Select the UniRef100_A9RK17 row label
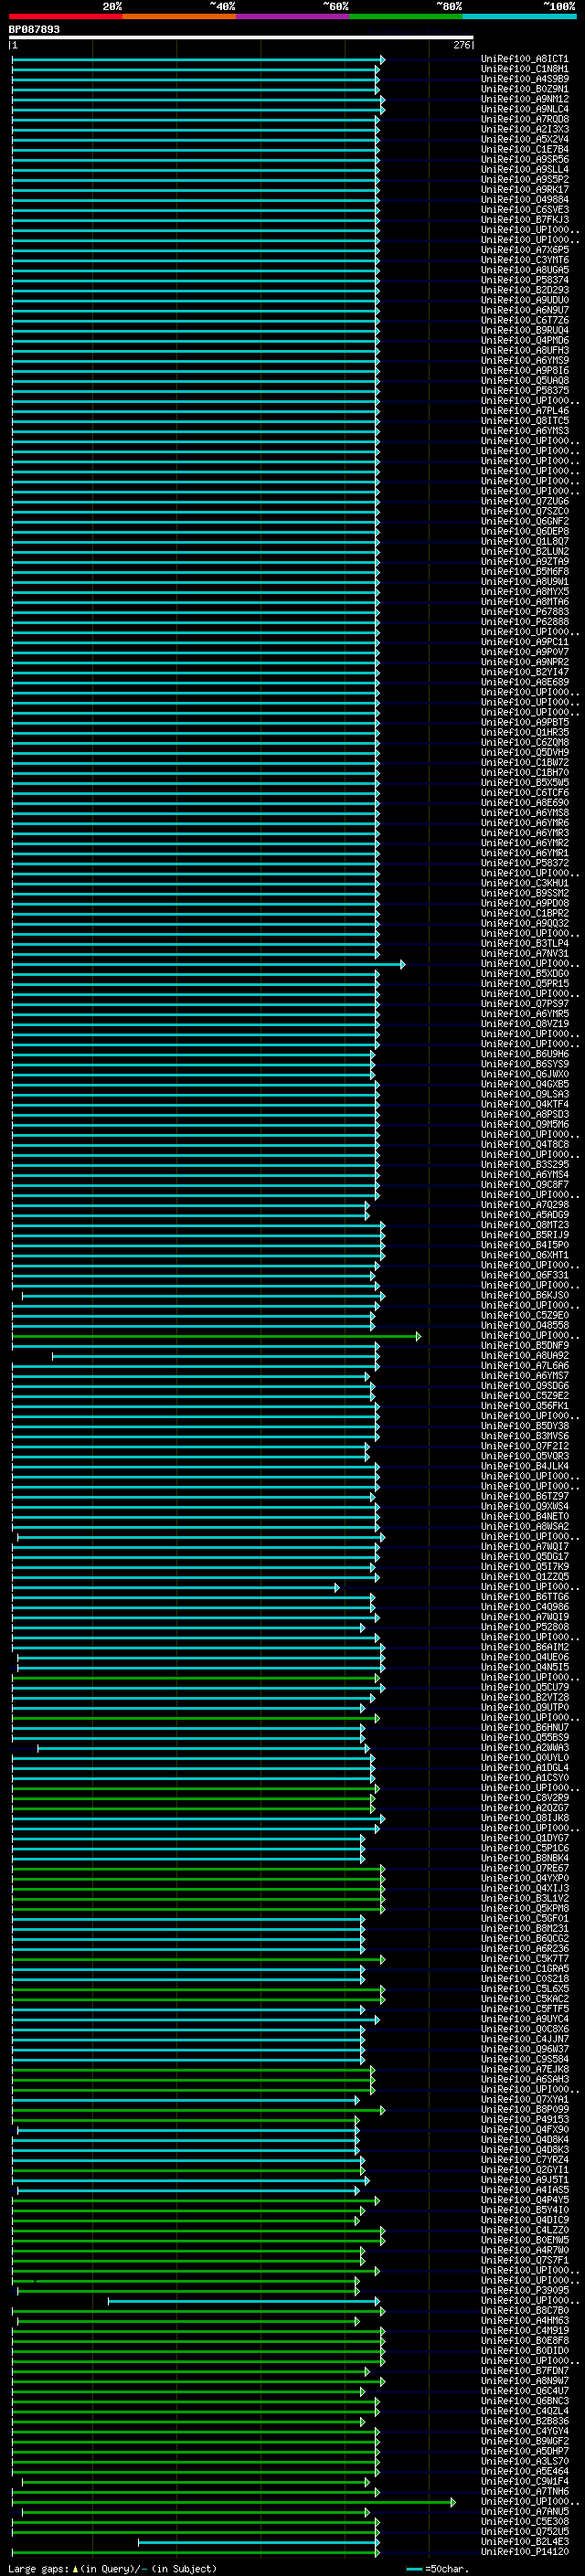This screenshot has width=585, height=2576. 525,189
